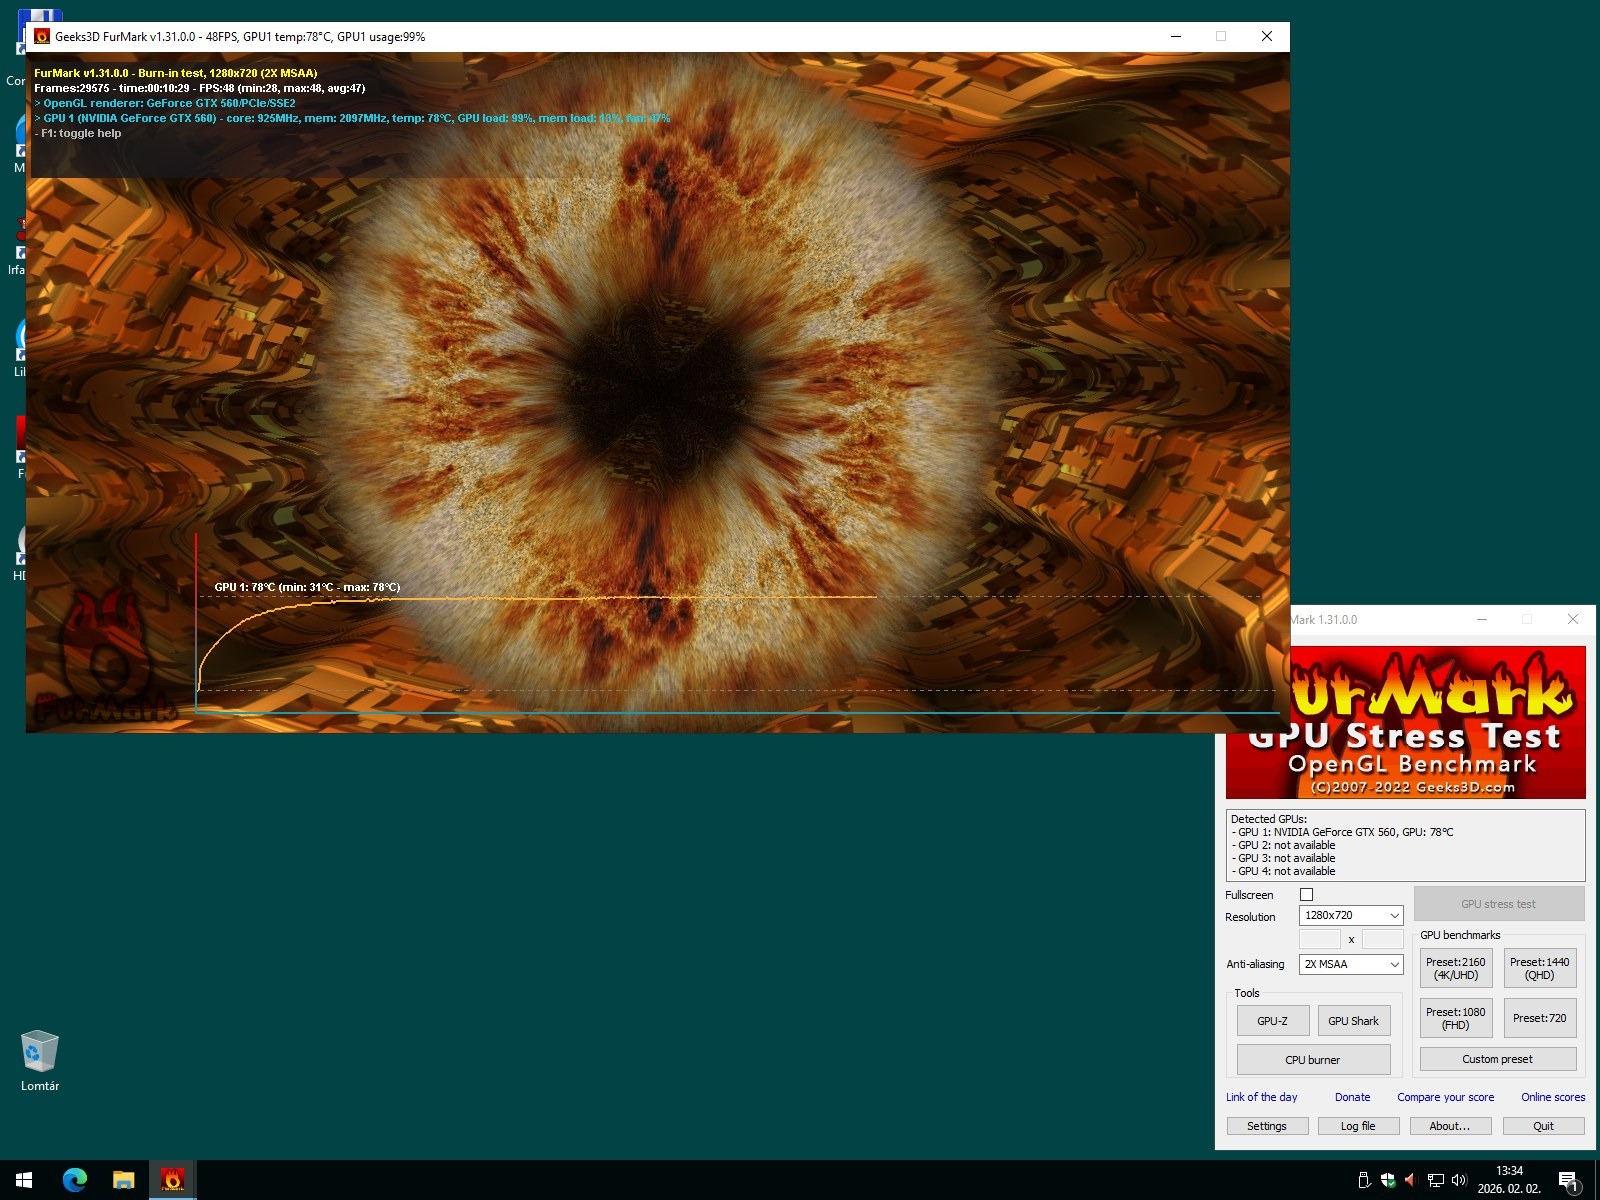Screen dimensions: 1600x1200
Task: Click the red speaker tray icon
Action: point(1410,1180)
